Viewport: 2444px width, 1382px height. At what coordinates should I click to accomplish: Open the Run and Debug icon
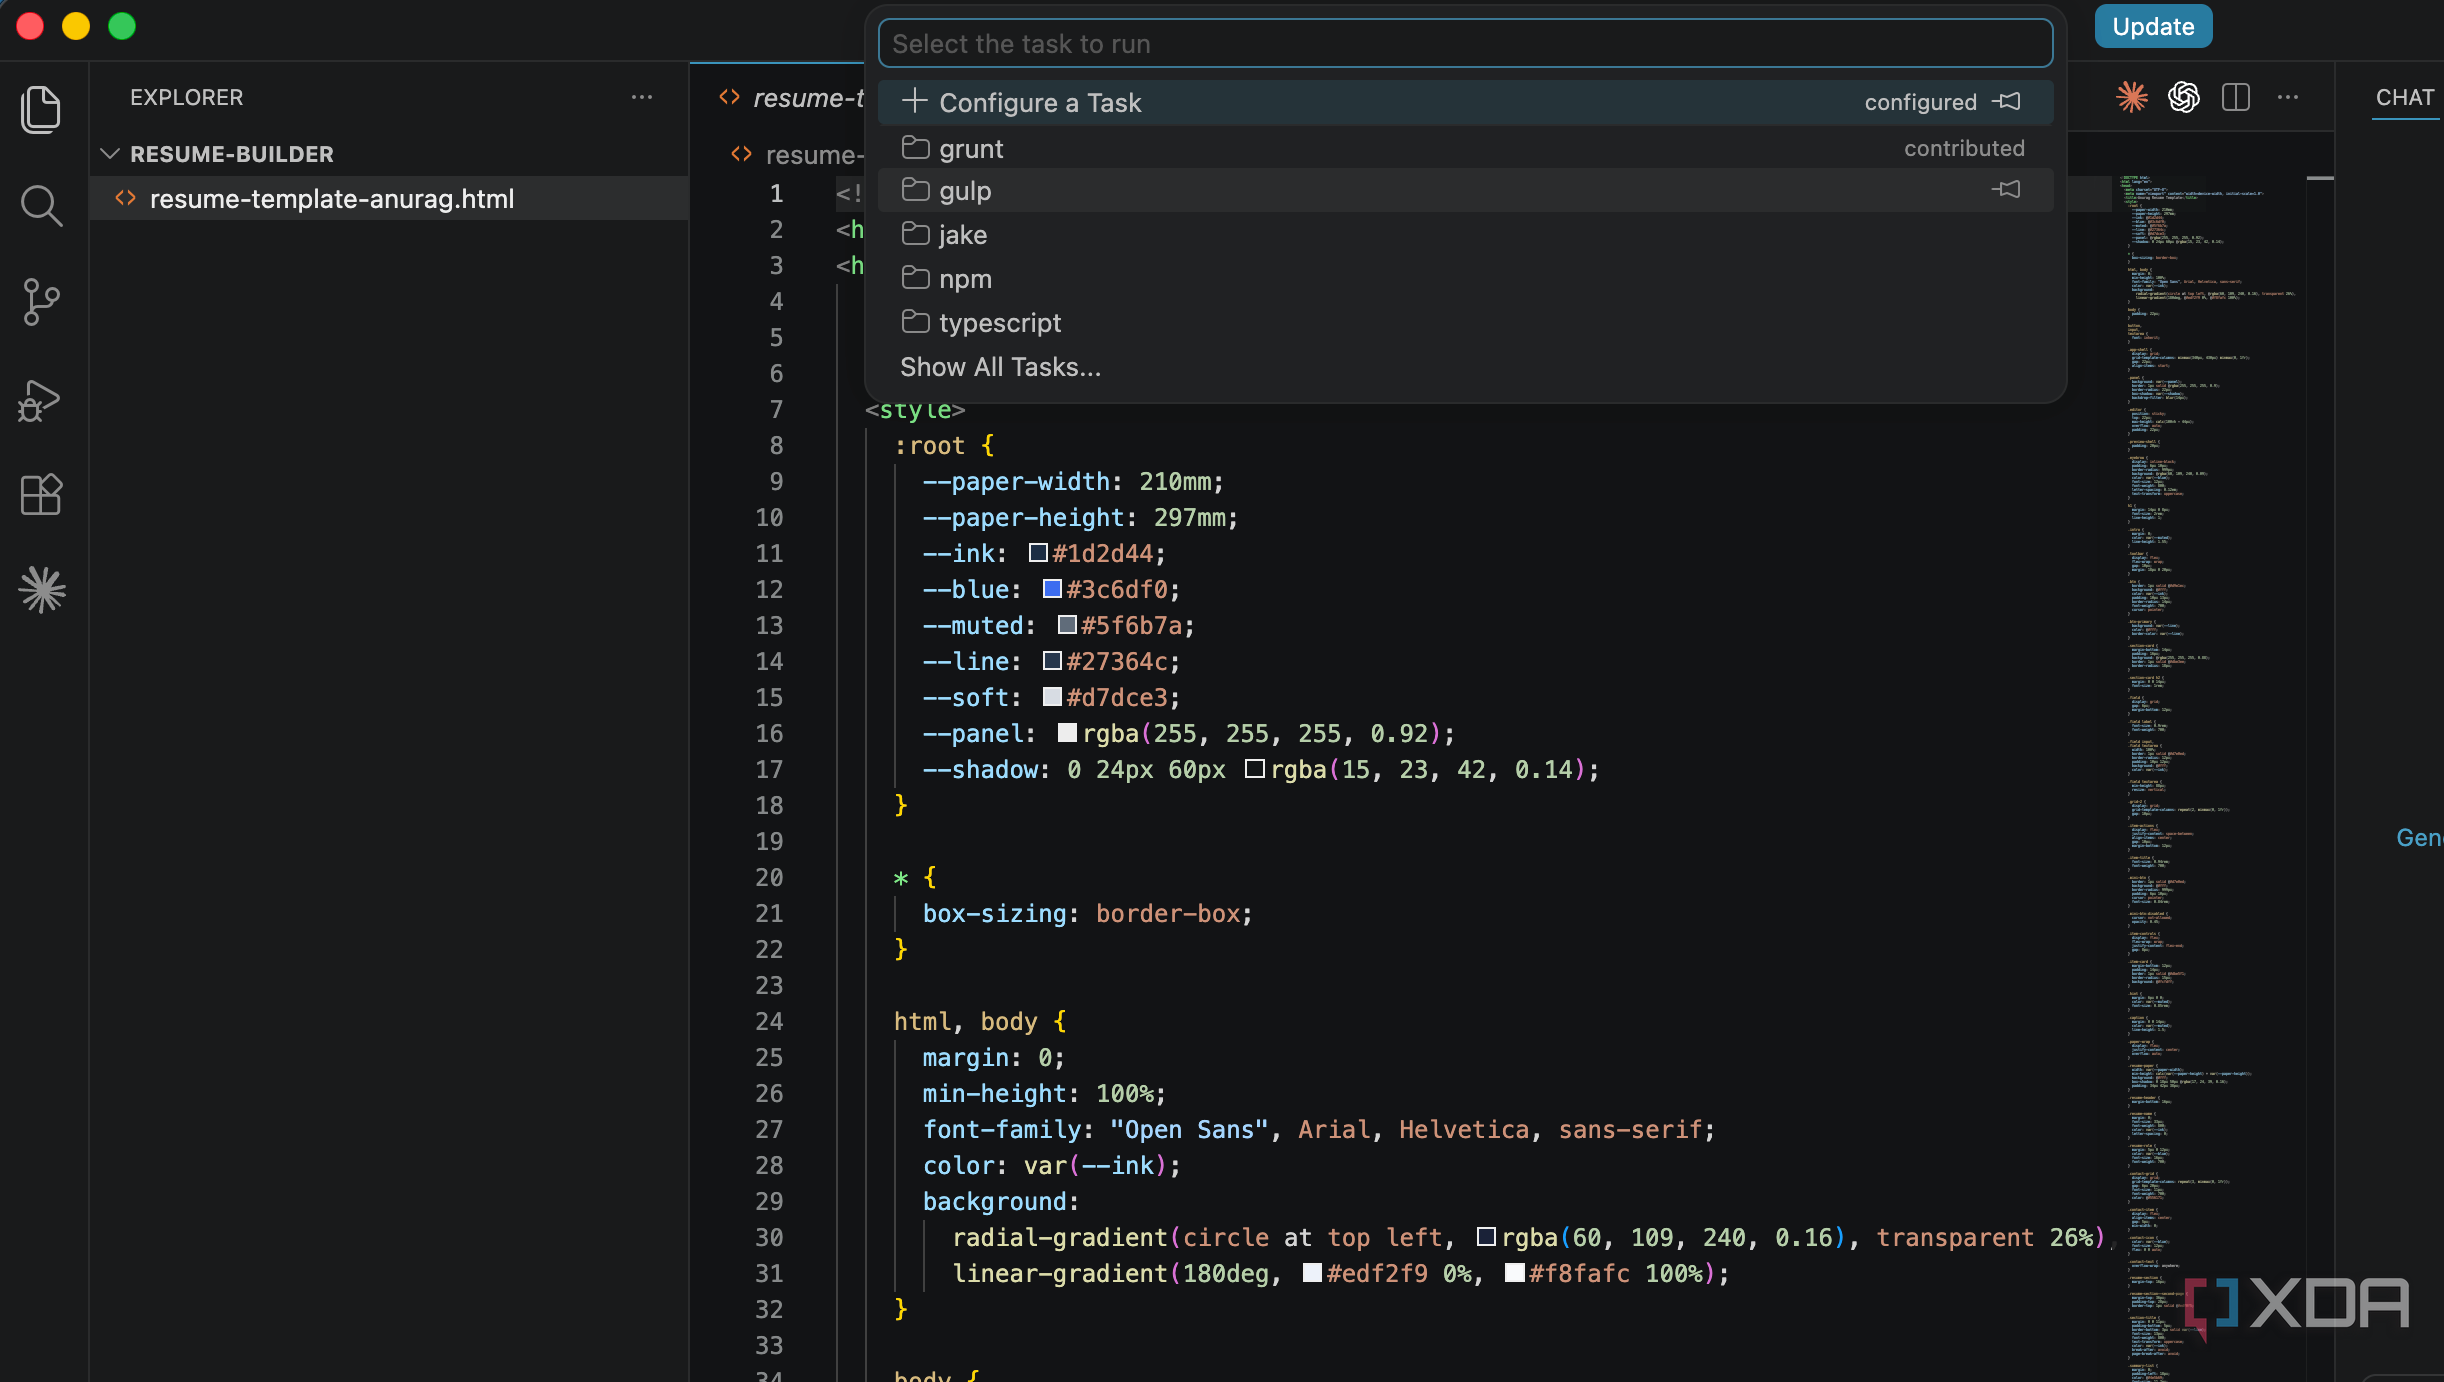40,400
